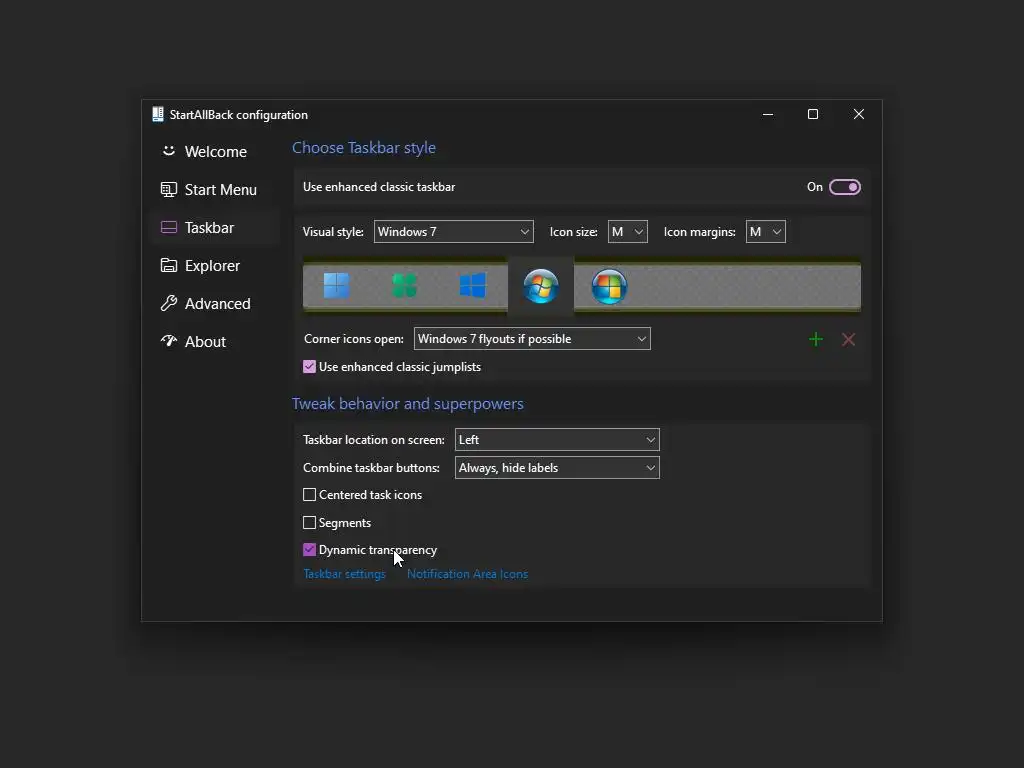Click the Use enhanced classic taskbar label

379,187
